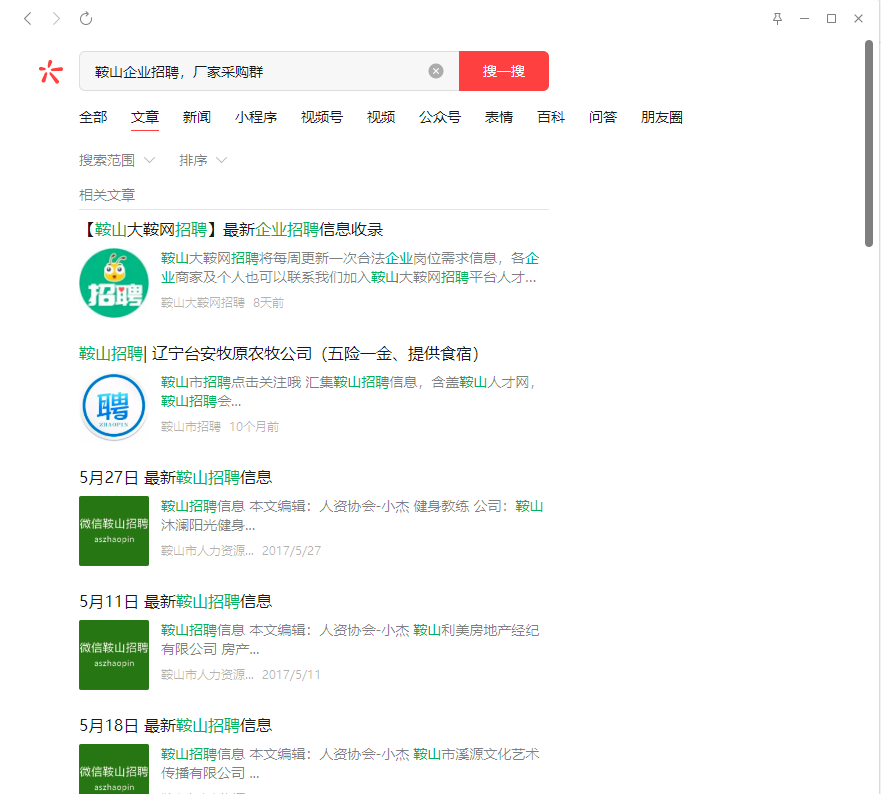Open article 【鞍山大鞍网招聘】最新企业招聘信息收录
Viewport: 881px width, 794px height.
[231, 229]
